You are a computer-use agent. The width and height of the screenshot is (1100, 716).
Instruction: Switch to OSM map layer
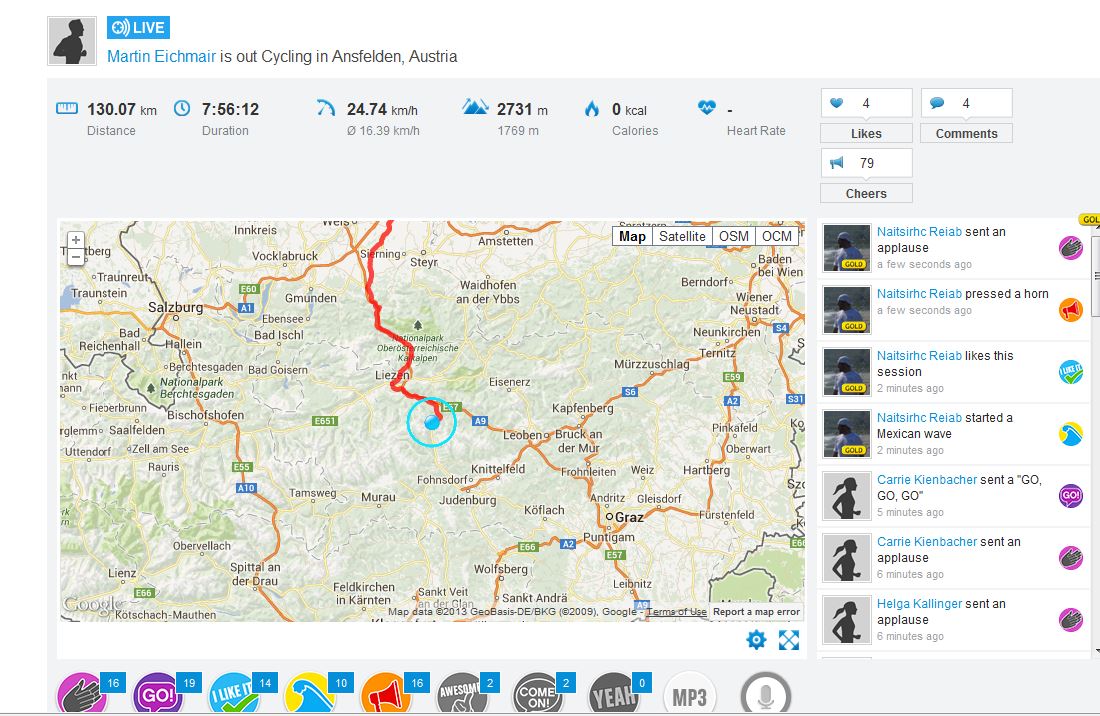(734, 236)
